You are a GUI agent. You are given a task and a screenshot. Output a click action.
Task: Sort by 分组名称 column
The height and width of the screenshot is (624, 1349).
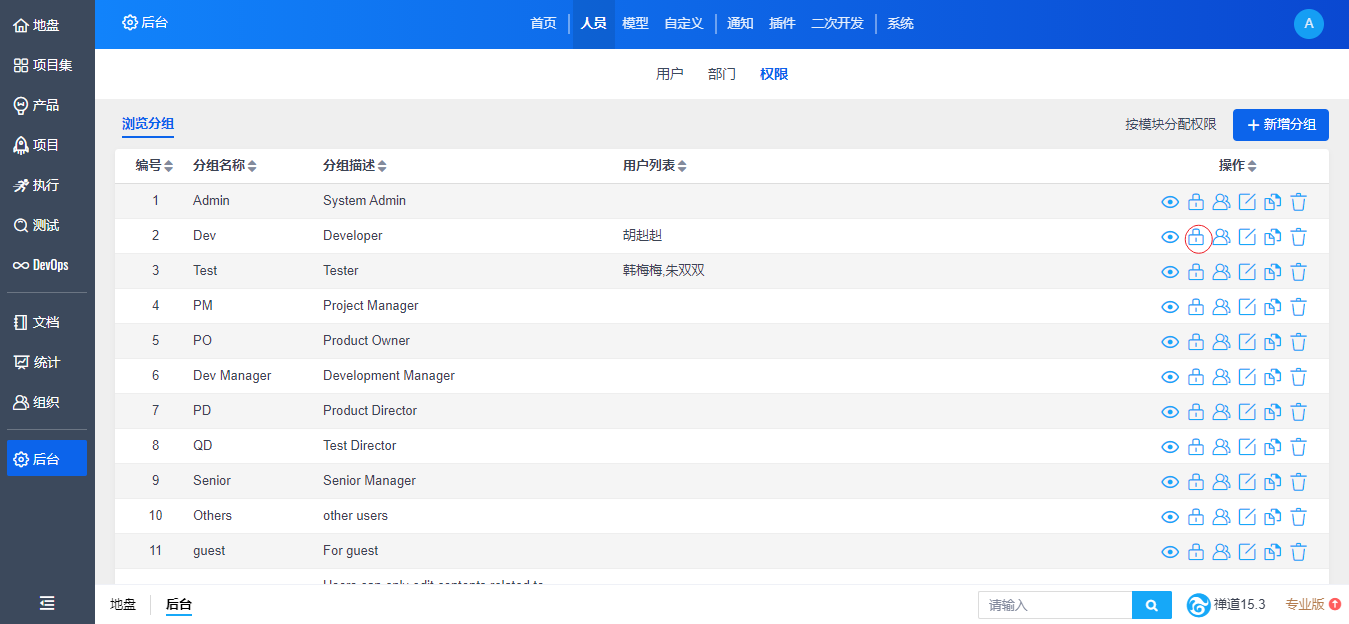coord(224,166)
